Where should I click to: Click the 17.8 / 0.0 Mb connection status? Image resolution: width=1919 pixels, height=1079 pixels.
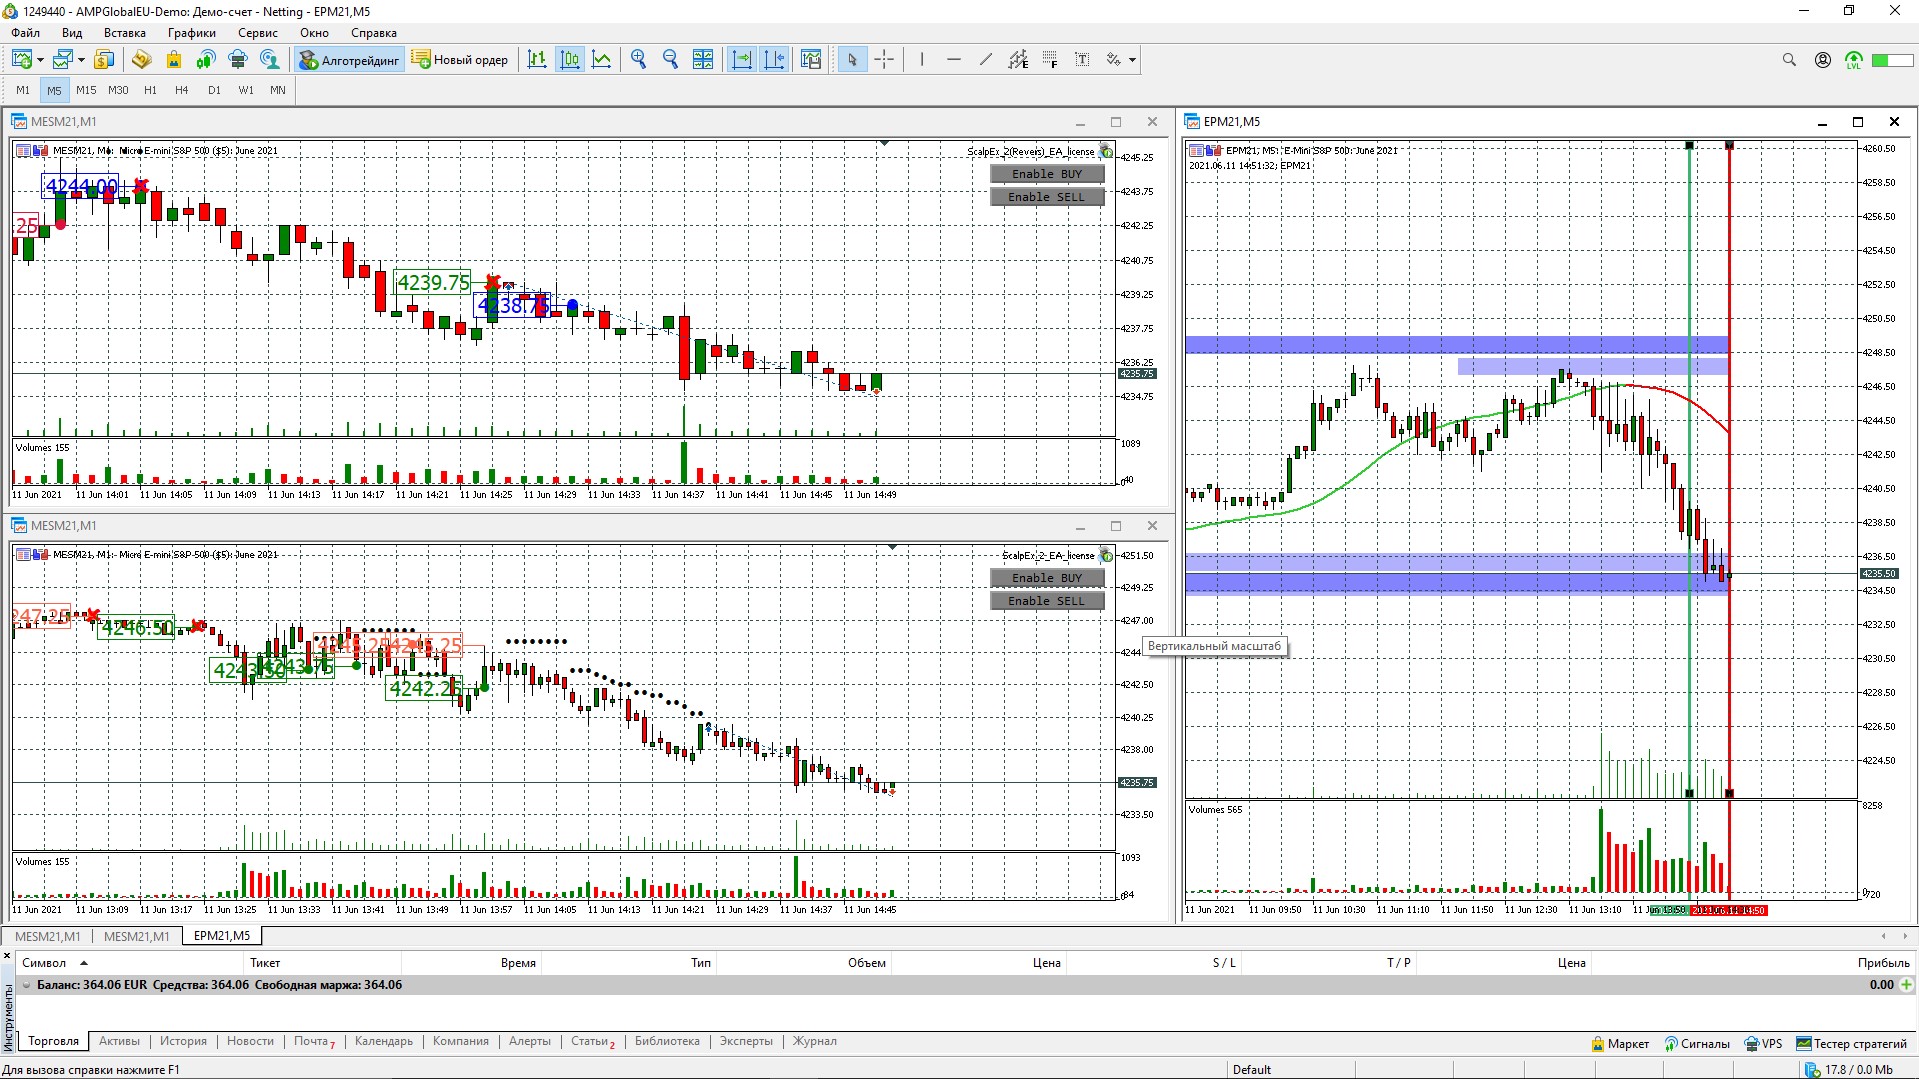coord(1849,1070)
